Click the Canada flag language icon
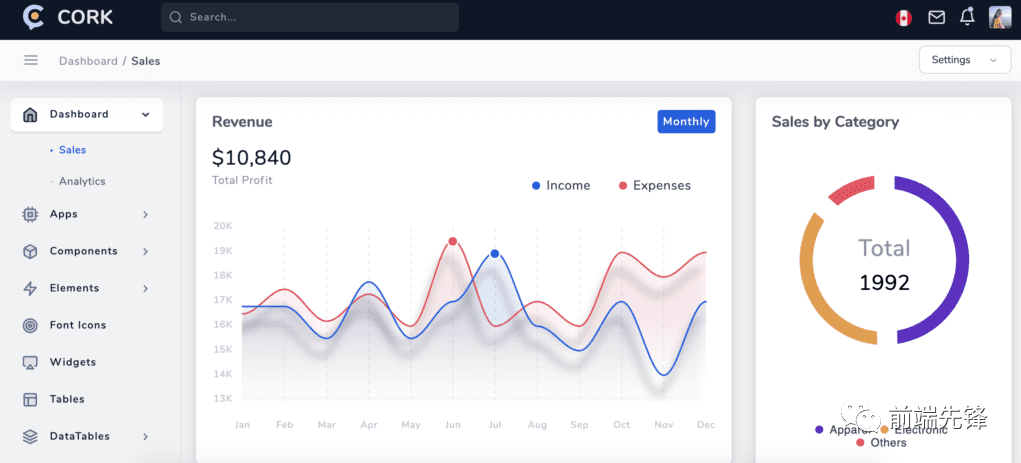The image size is (1021, 463). point(904,17)
